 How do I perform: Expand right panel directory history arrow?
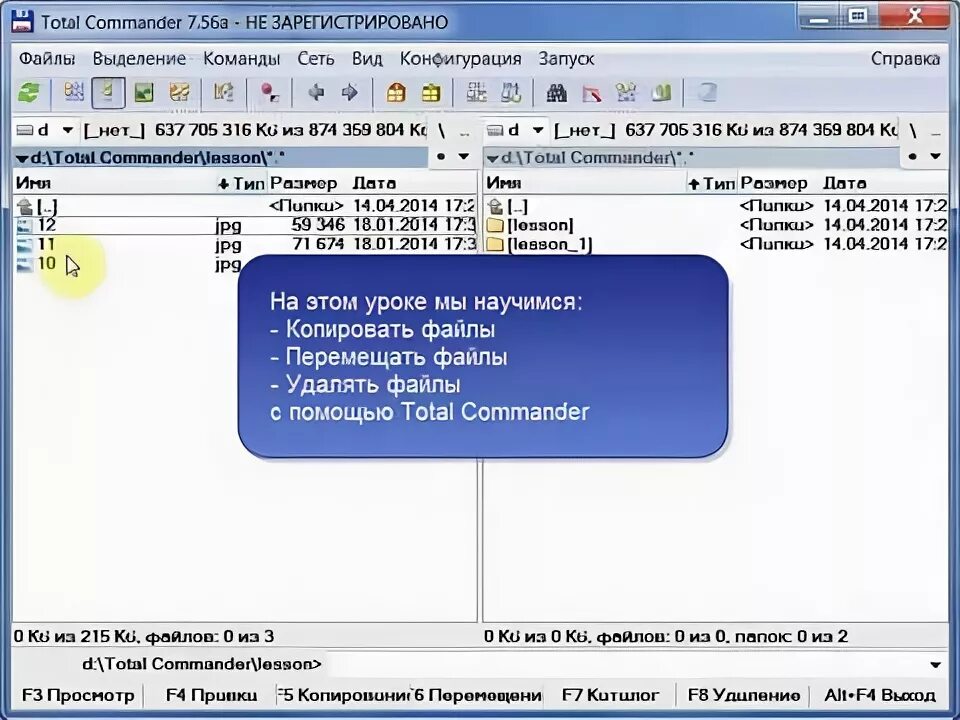[936, 157]
